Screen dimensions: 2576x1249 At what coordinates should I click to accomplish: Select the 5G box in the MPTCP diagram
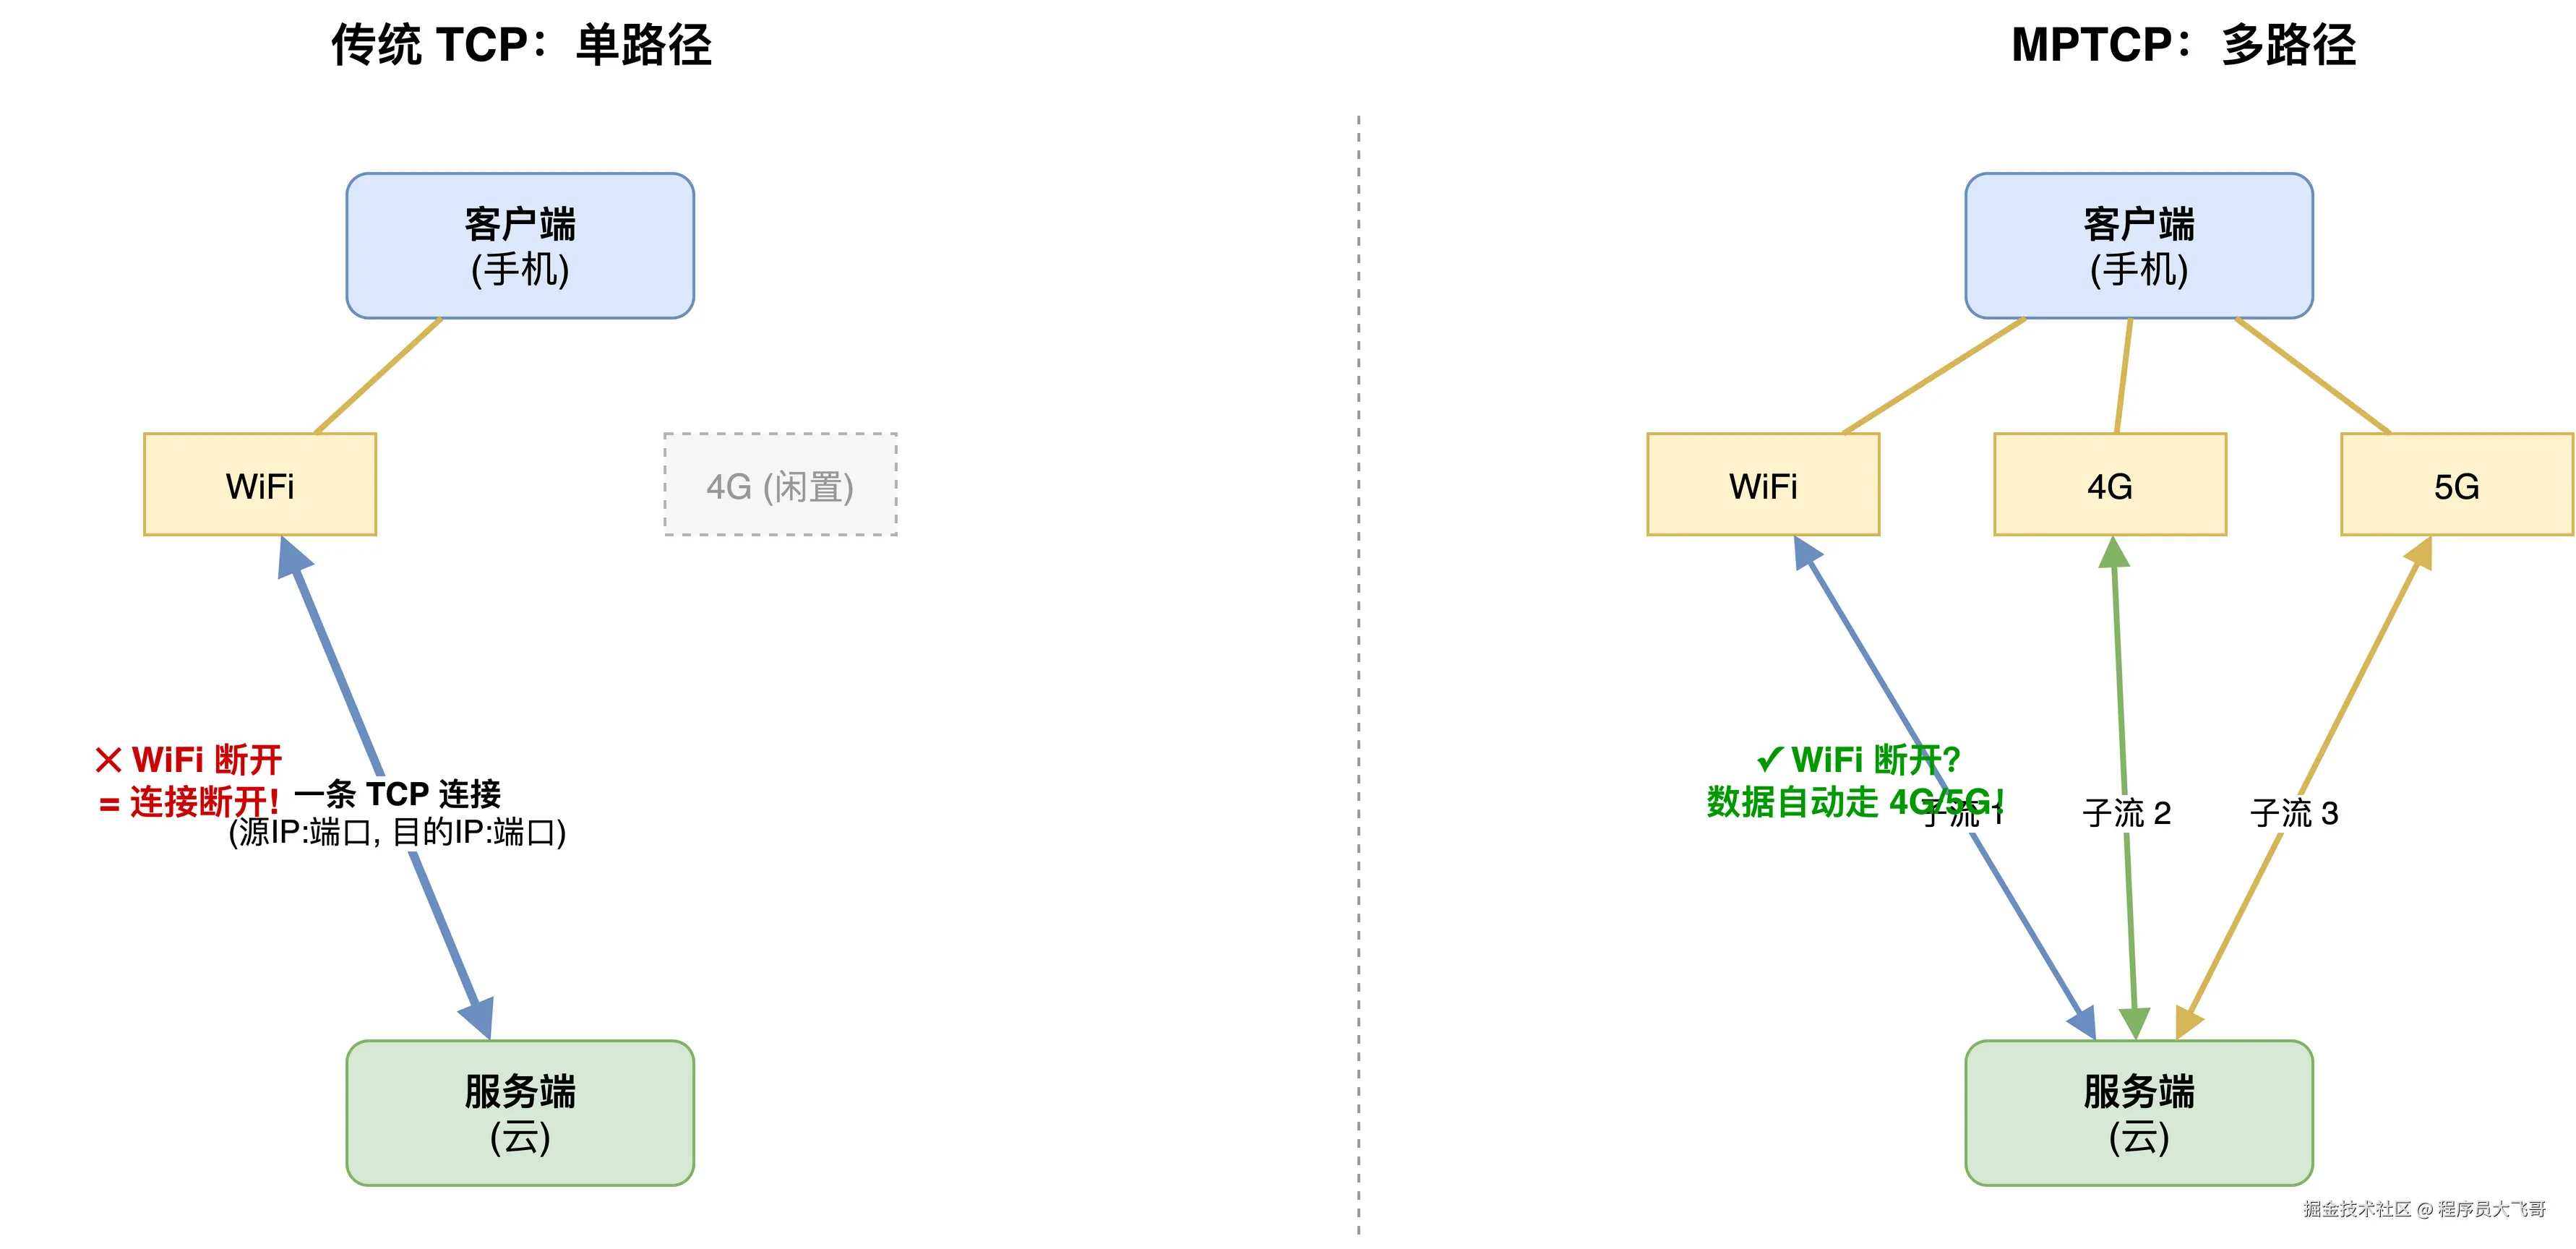pyautogui.click(x=2456, y=485)
